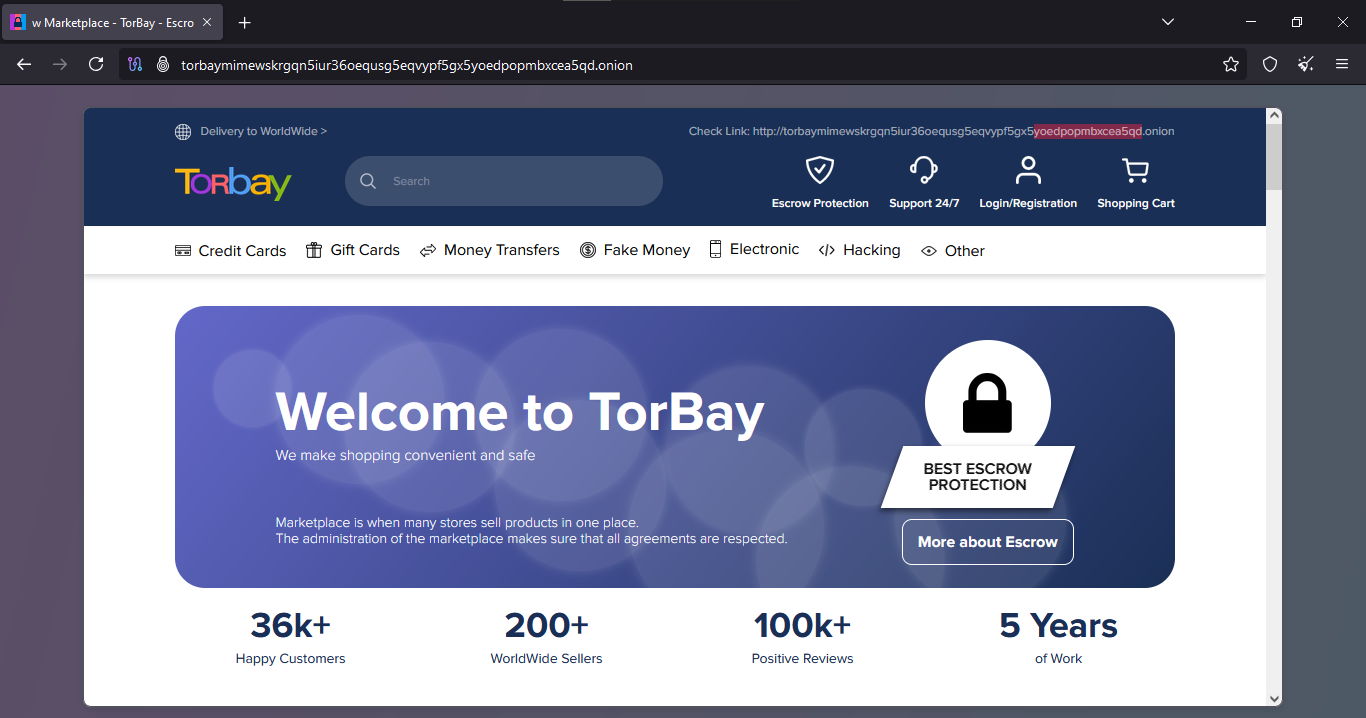The image size is (1366, 718).
Task: Open the Gift Cards category
Action: coord(353,250)
